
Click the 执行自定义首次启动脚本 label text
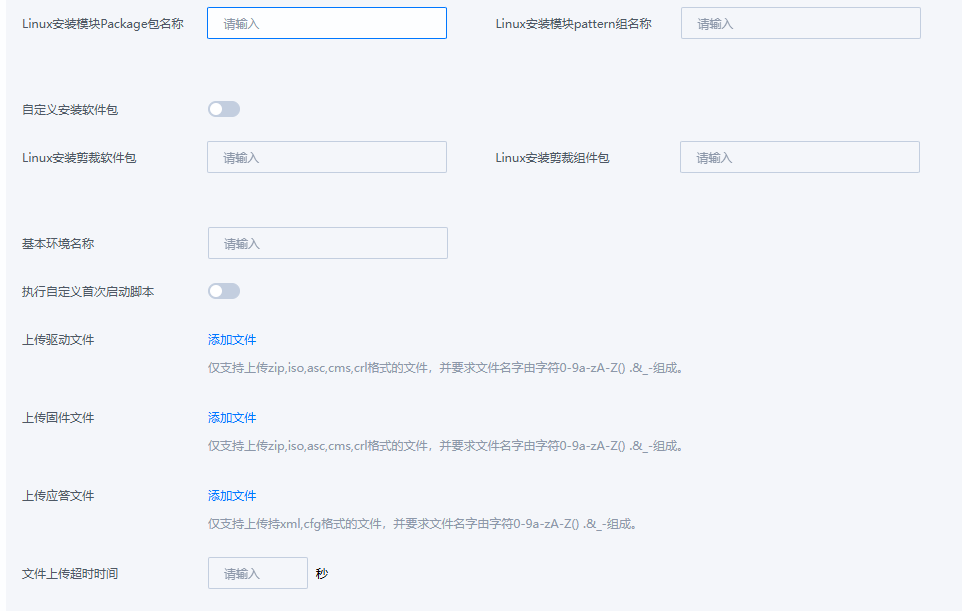point(88,292)
